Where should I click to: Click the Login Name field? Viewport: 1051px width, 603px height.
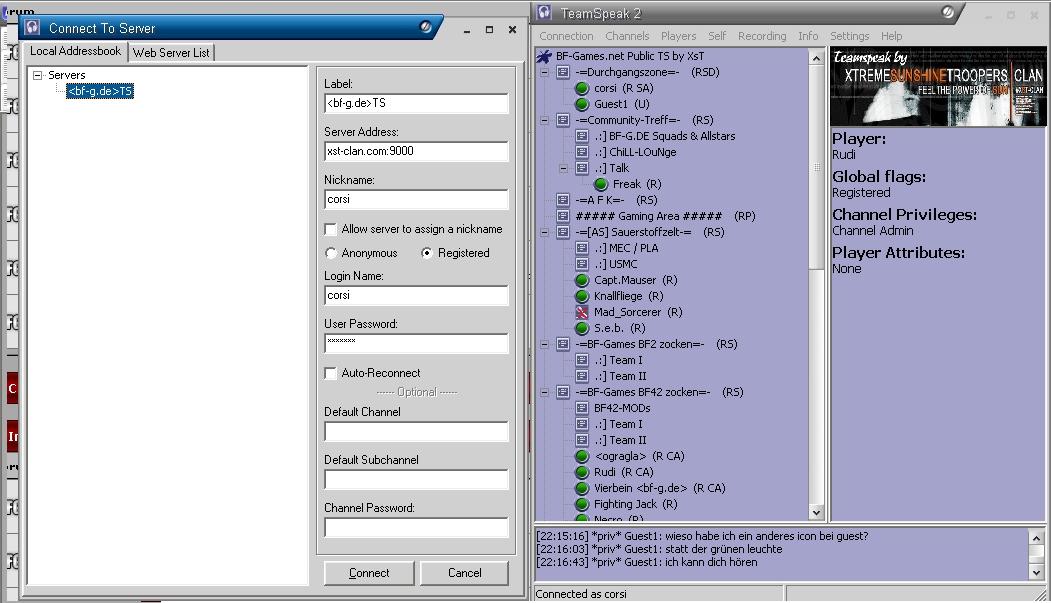[416, 295]
